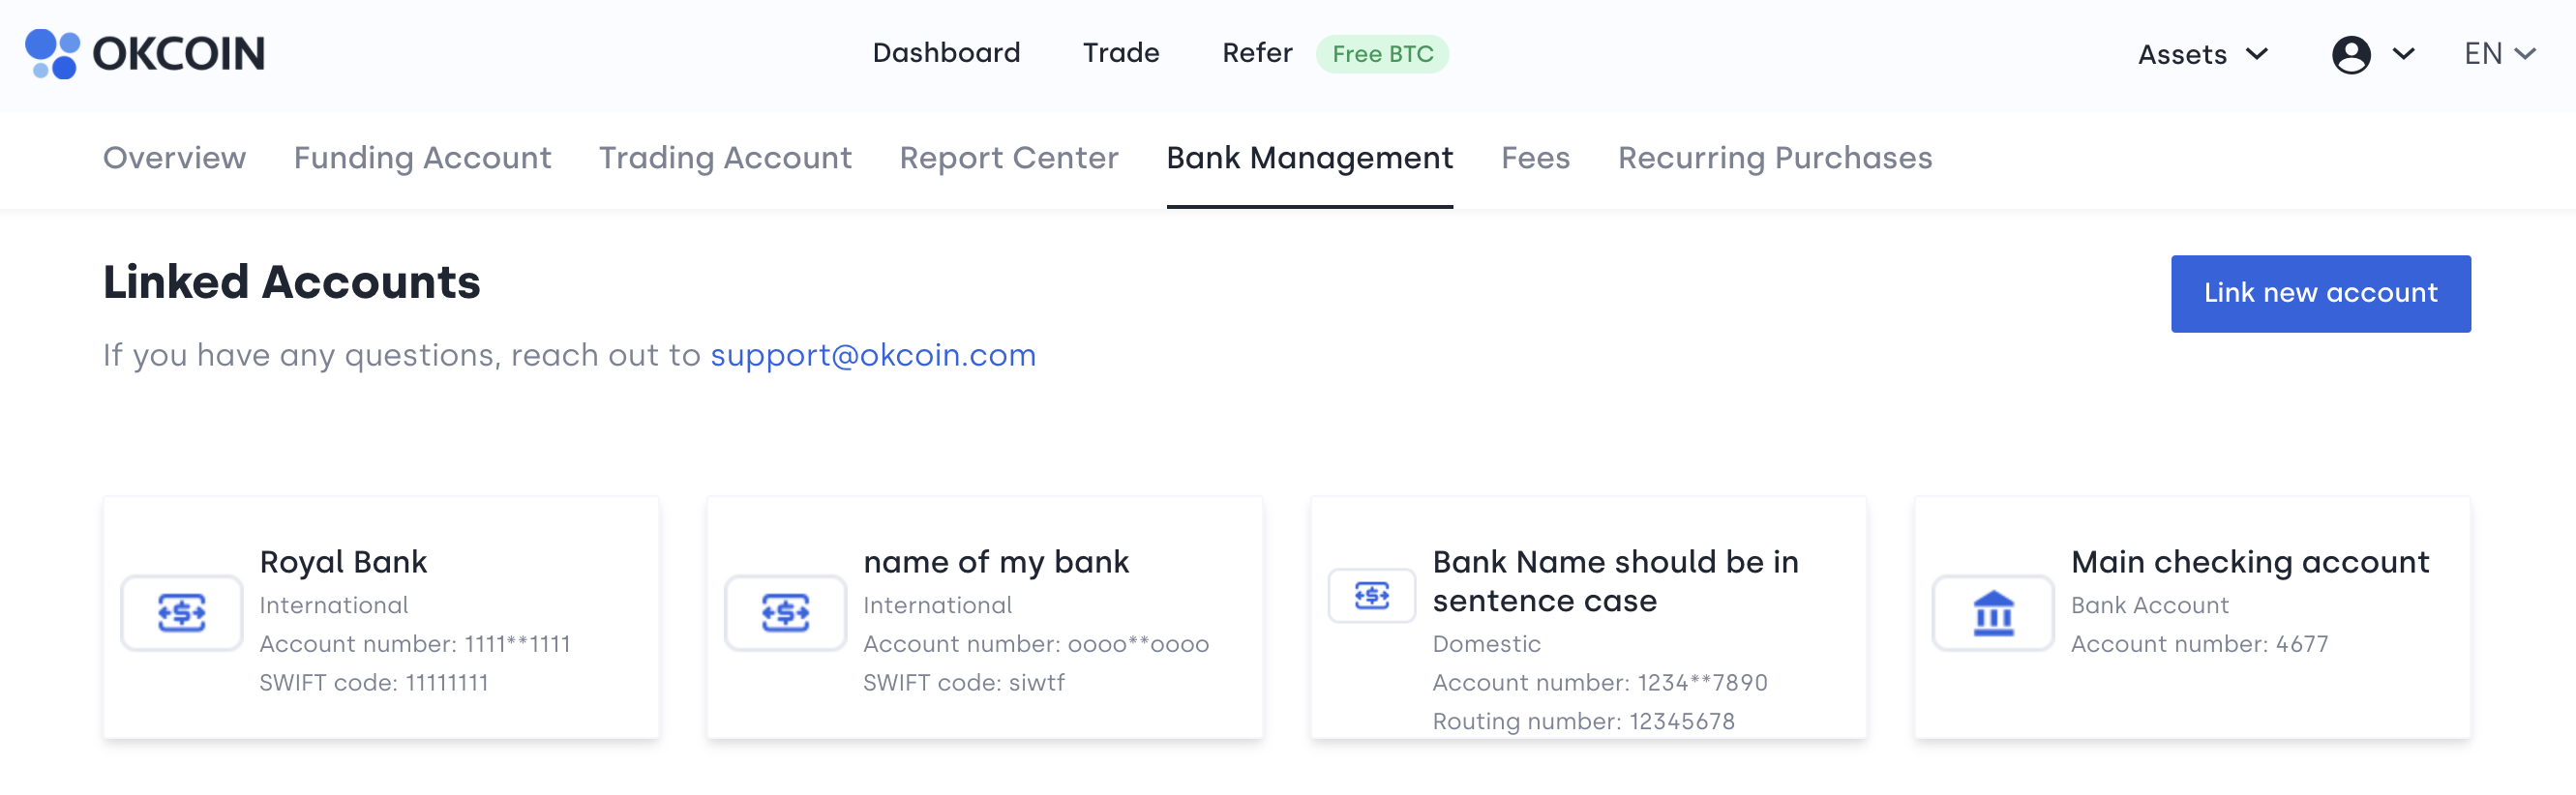Click Royal Bank wire transfer icon
The width and height of the screenshot is (2576, 795).
(x=182, y=613)
